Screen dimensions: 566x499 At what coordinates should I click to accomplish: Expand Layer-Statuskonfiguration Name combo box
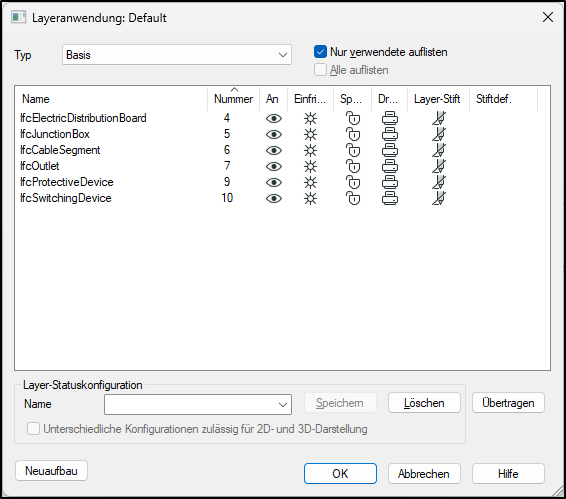198,404
